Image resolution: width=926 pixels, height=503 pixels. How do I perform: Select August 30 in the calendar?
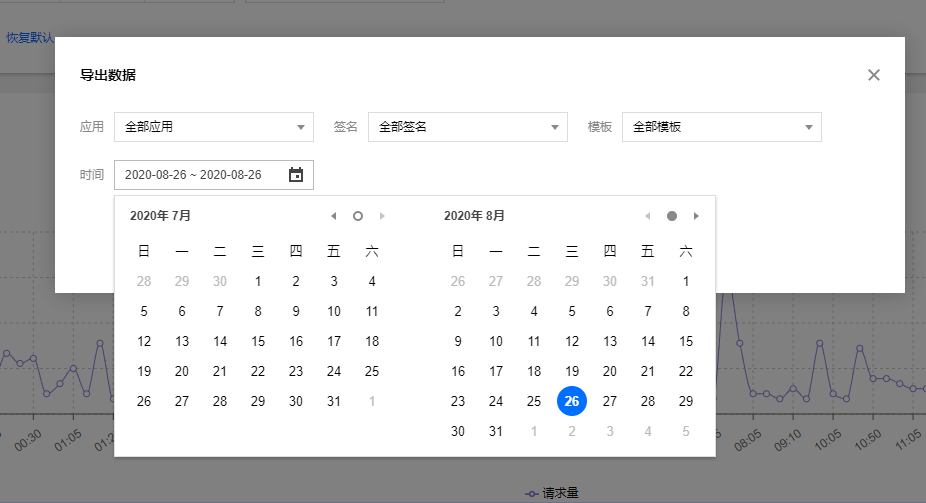click(458, 432)
